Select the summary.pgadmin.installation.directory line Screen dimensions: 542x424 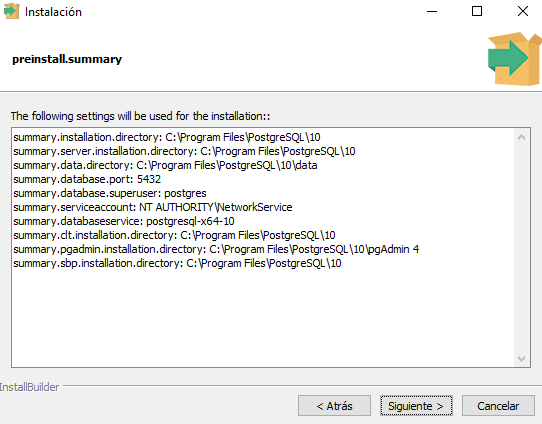(216, 249)
